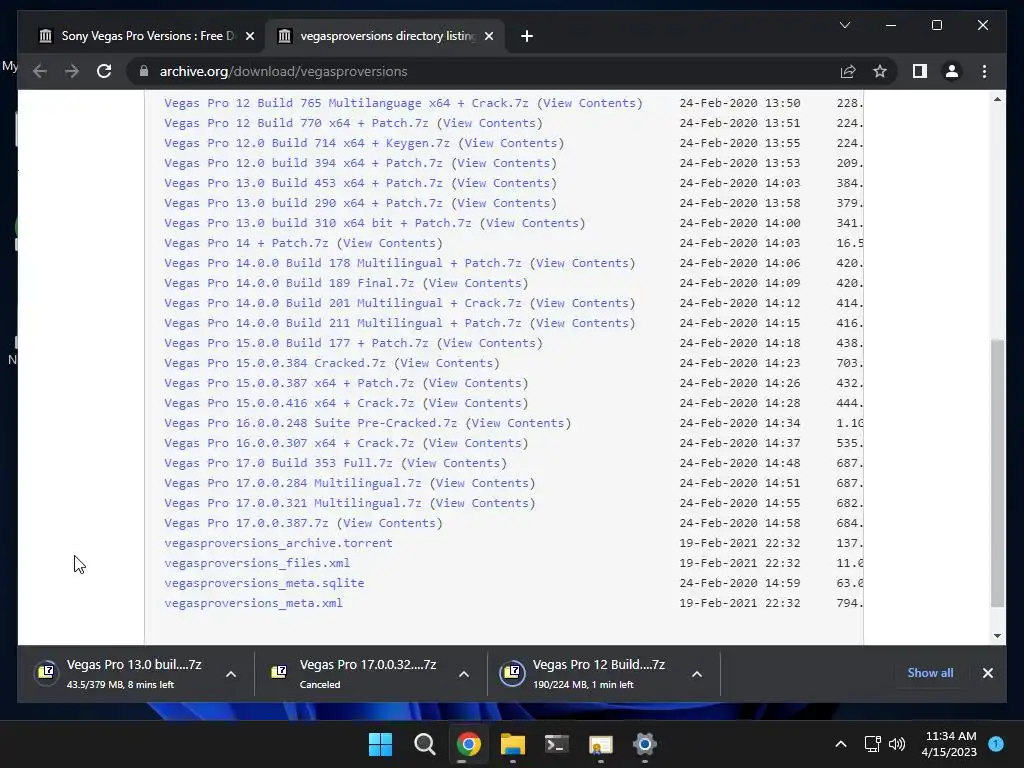Expand options for Vegas Pro 13.0 download
The width and height of the screenshot is (1024, 768).
(231, 674)
